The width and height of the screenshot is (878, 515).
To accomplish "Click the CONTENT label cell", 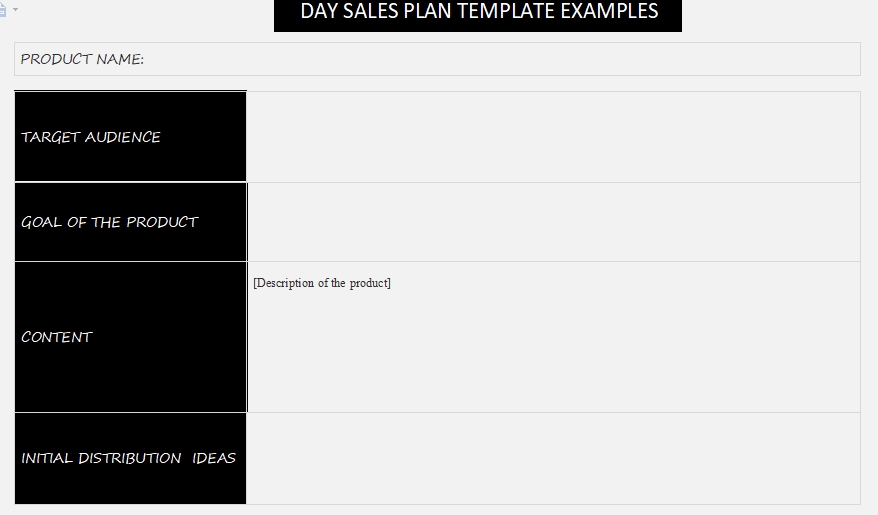I will (57, 337).
